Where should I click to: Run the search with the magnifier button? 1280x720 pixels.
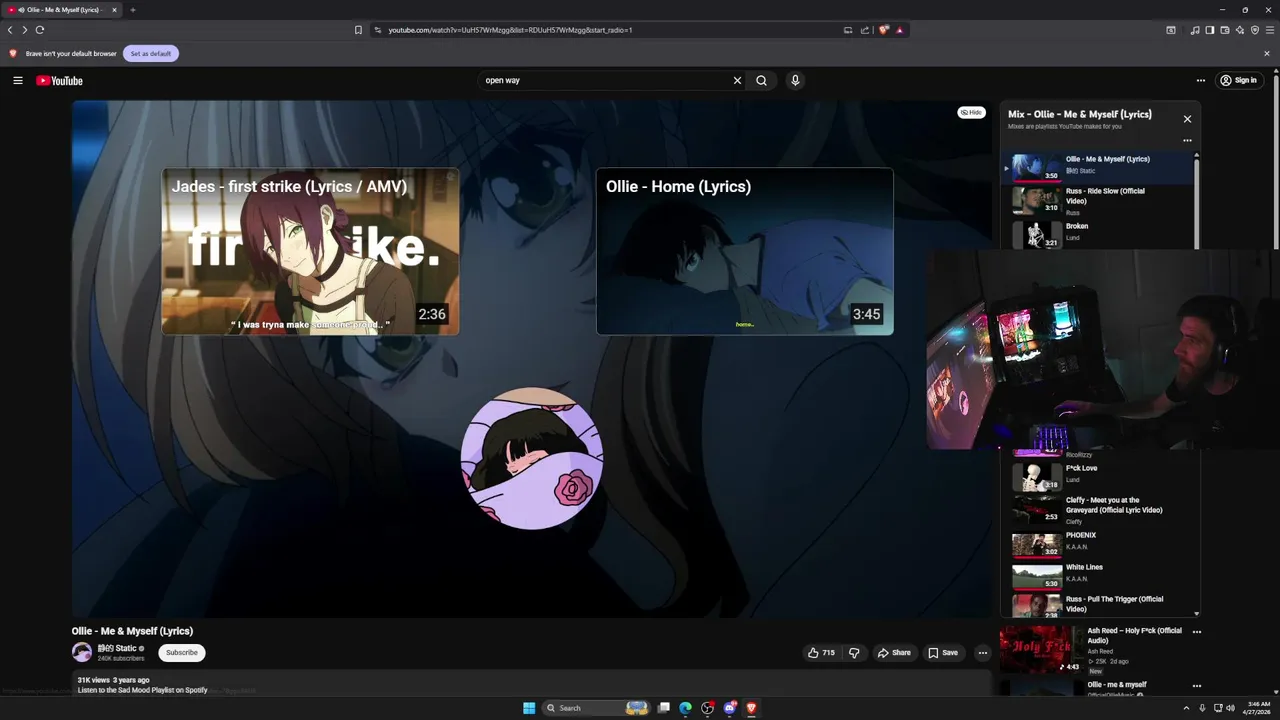pyautogui.click(x=762, y=80)
